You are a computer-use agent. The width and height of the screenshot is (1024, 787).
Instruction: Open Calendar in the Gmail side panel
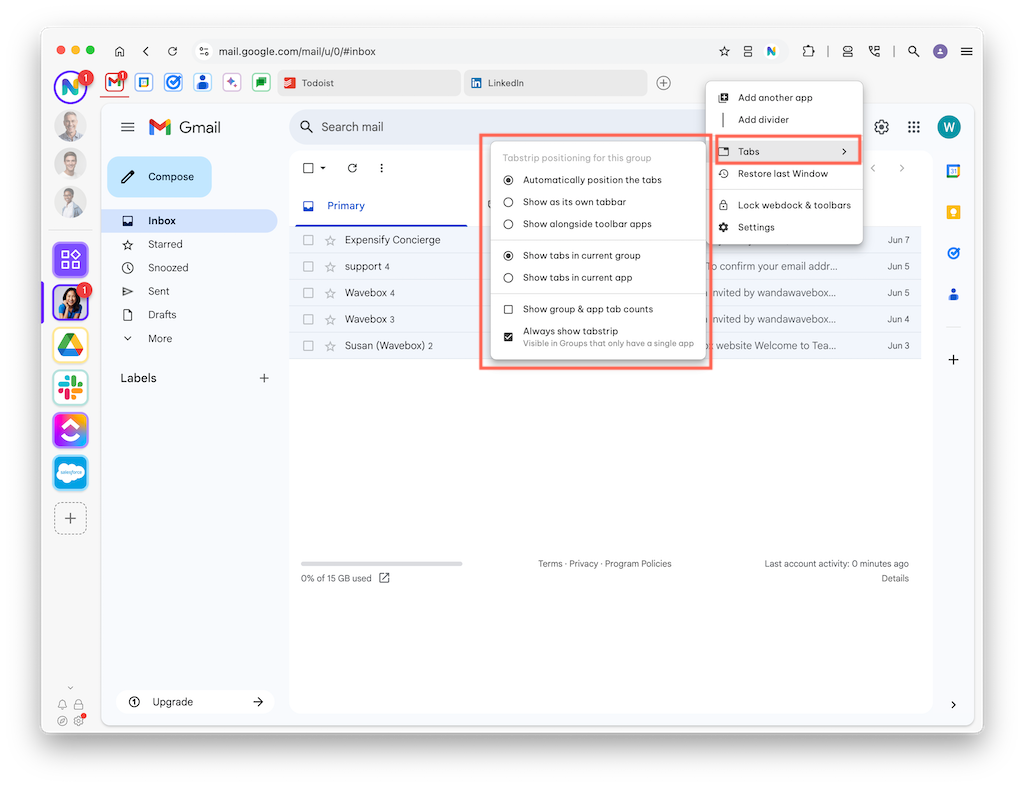953,171
